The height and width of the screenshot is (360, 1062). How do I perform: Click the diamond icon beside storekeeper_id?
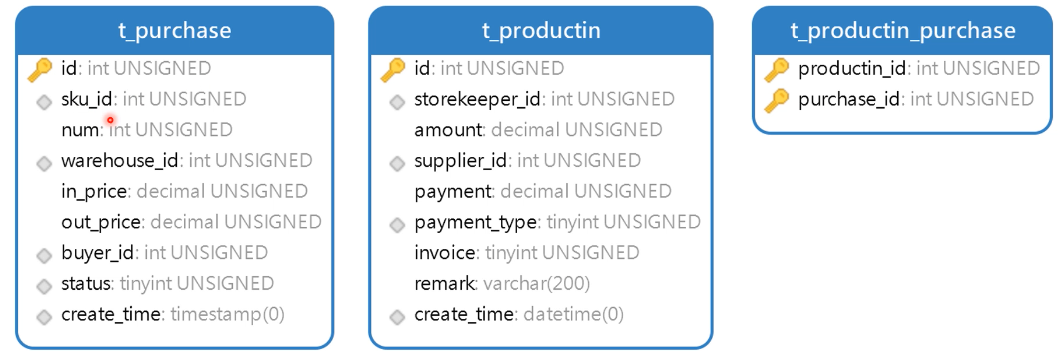(x=398, y=102)
